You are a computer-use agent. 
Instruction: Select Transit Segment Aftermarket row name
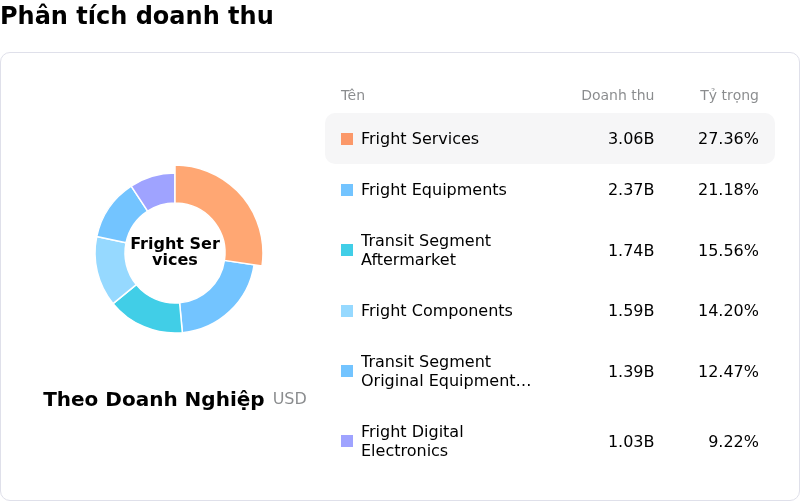coord(426,250)
